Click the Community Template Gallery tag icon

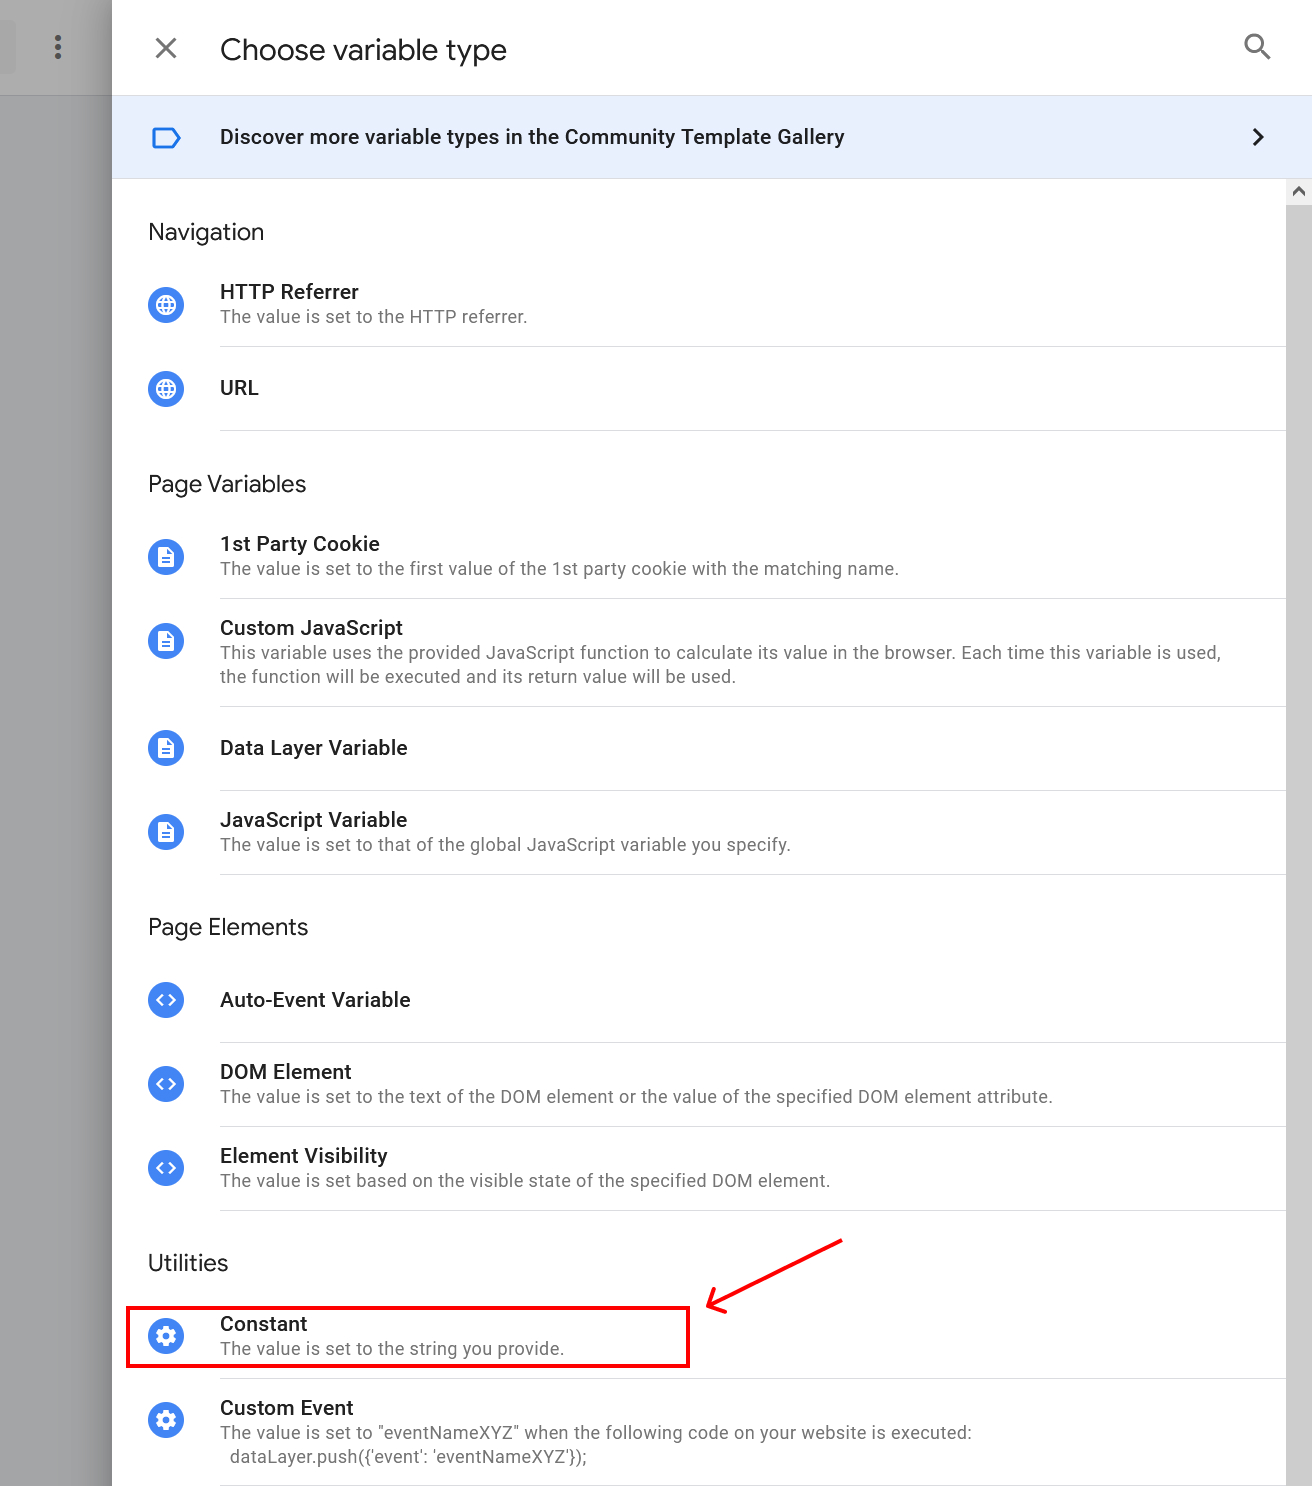tap(166, 137)
